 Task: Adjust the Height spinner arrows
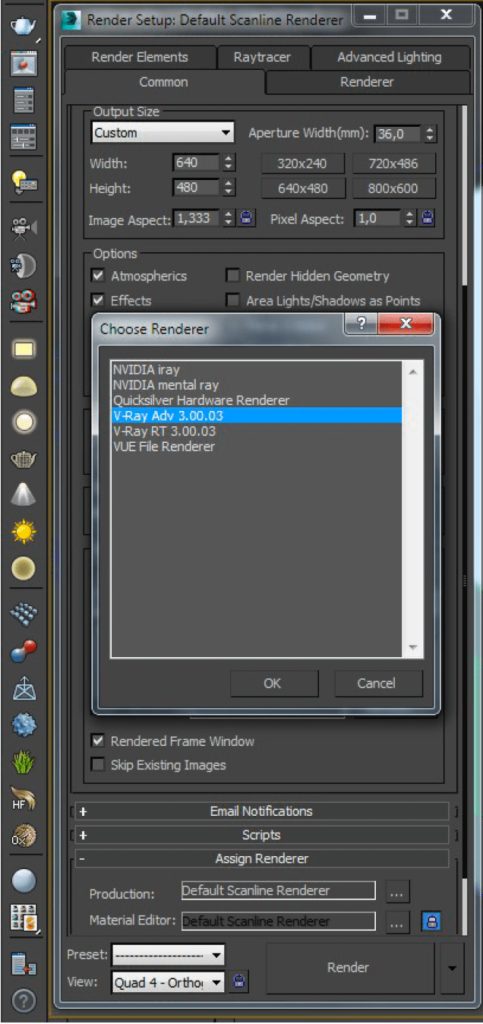[x=228, y=188]
